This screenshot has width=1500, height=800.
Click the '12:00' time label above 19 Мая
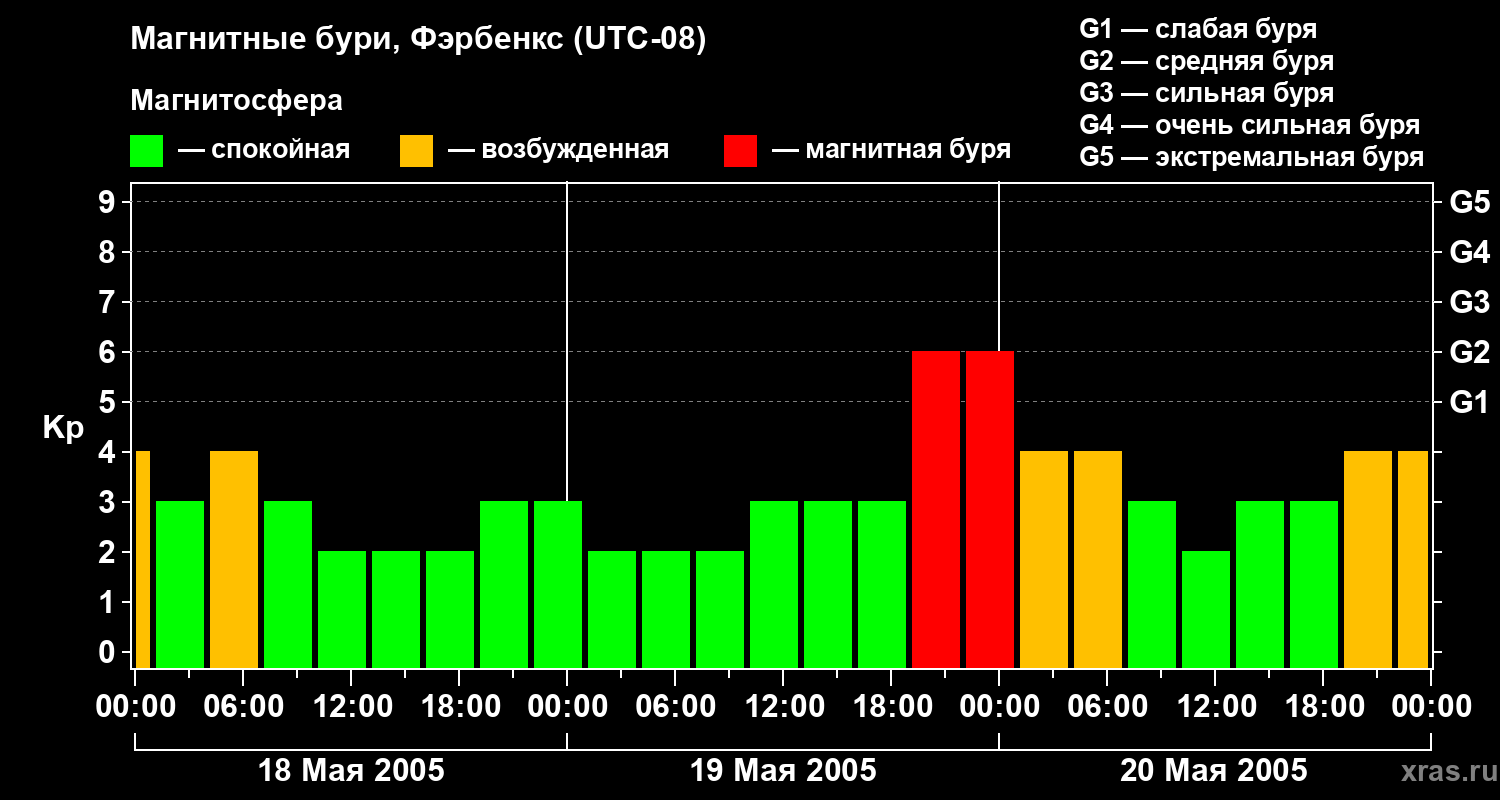(x=783, y=707)
